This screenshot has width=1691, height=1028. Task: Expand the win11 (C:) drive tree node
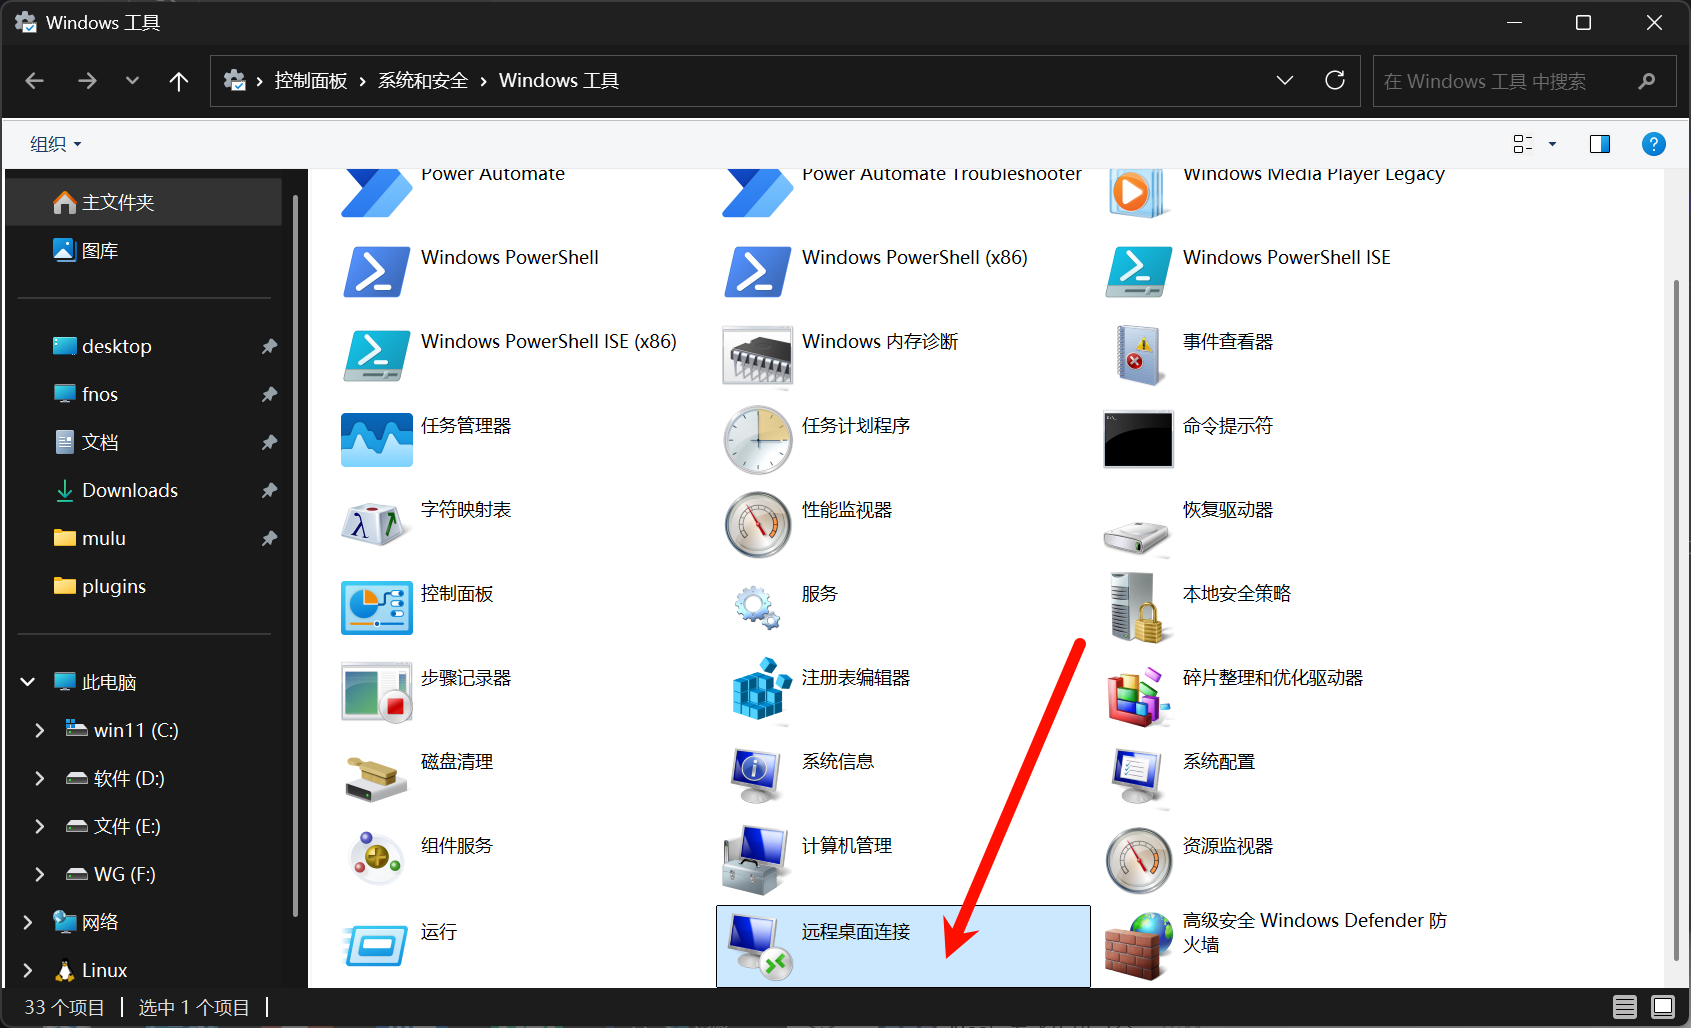[39, 730]
